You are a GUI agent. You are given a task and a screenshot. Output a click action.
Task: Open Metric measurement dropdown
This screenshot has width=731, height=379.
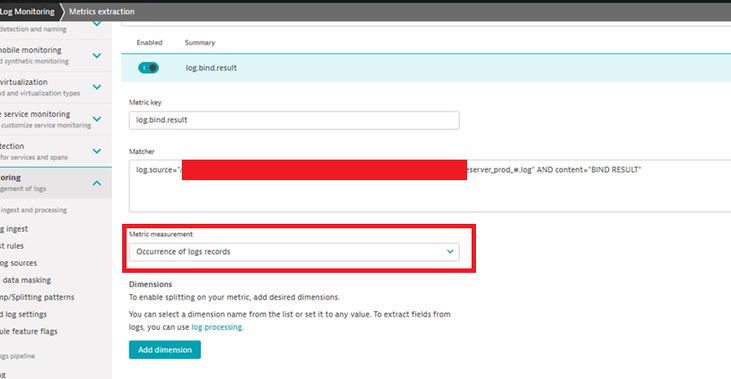click(x=294, y=252)
